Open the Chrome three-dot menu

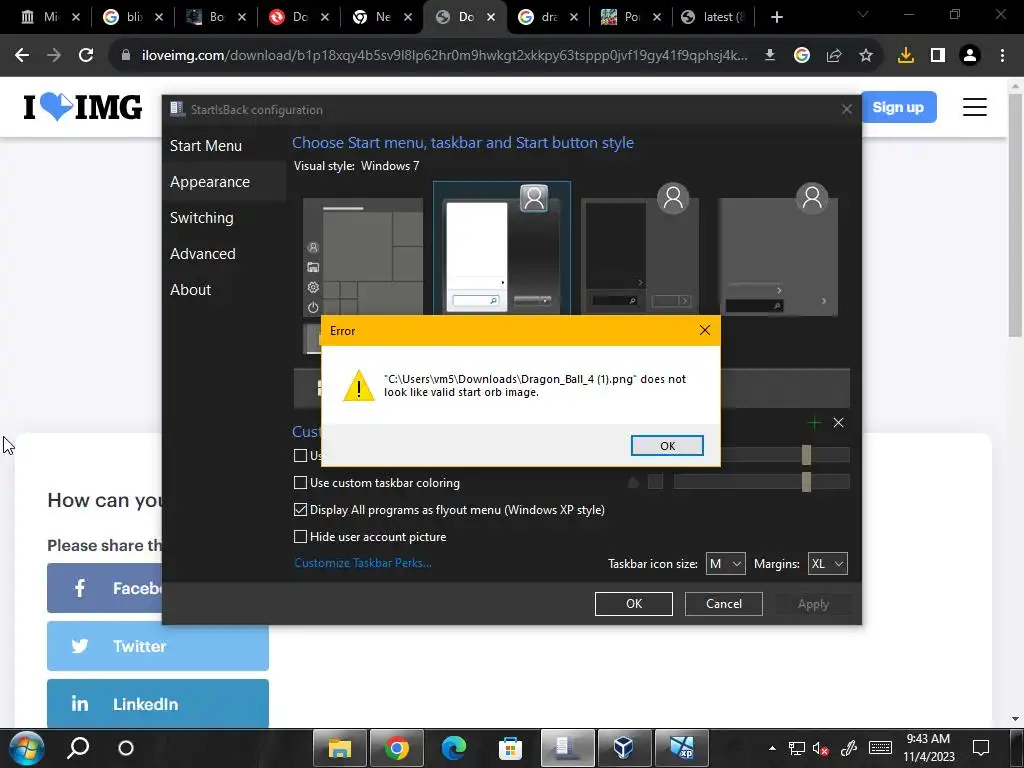pos(1002,56)
